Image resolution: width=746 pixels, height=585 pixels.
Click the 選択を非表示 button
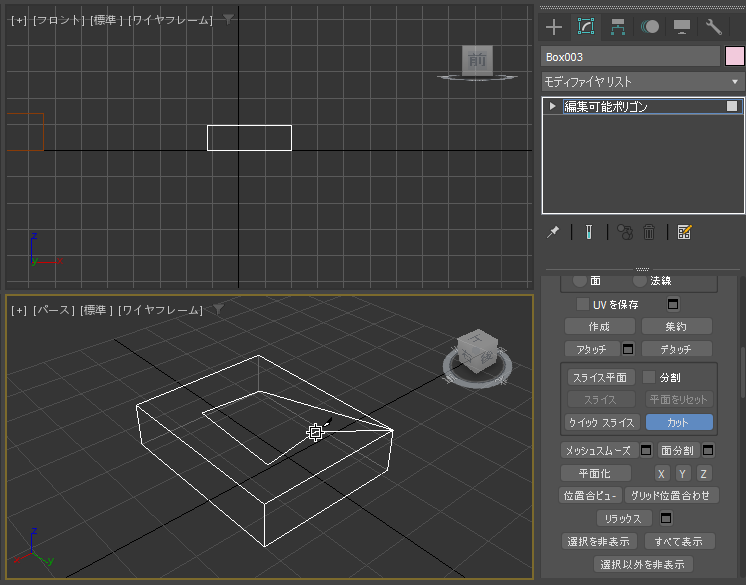point(599,541)
